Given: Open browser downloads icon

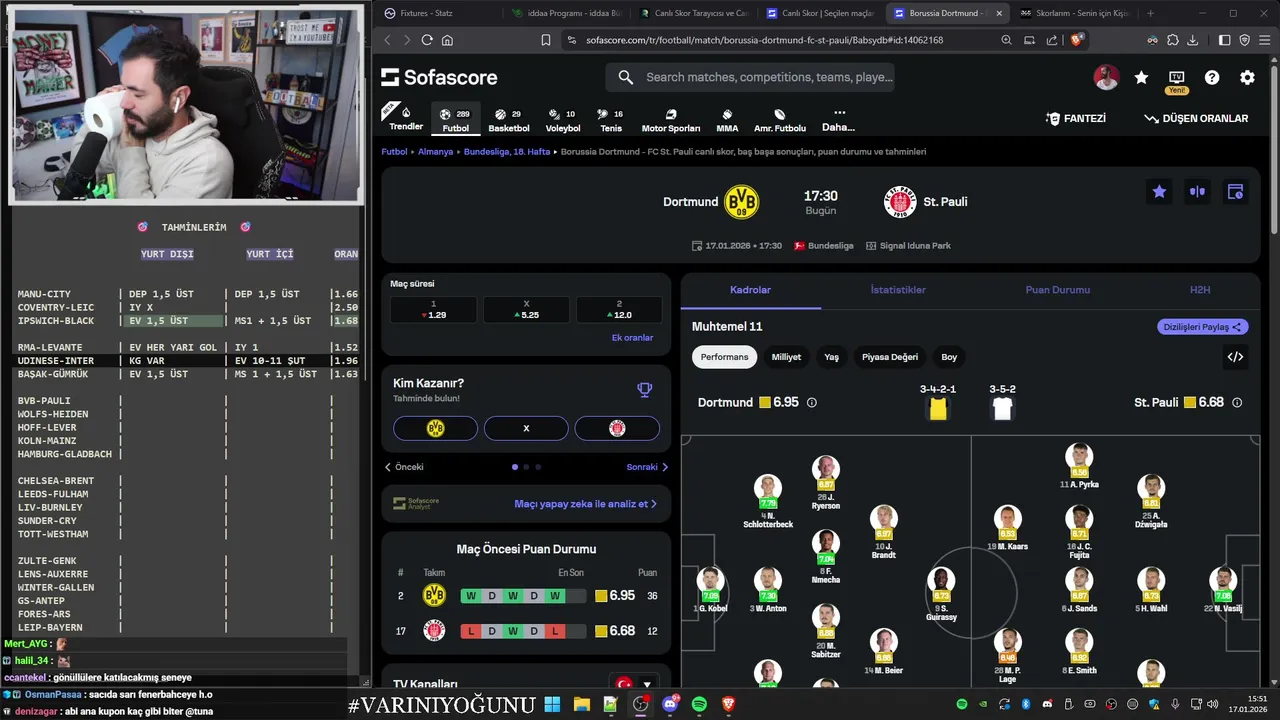Looking at the screenshot, I should pyautogui.click(x=1192, y=40).
